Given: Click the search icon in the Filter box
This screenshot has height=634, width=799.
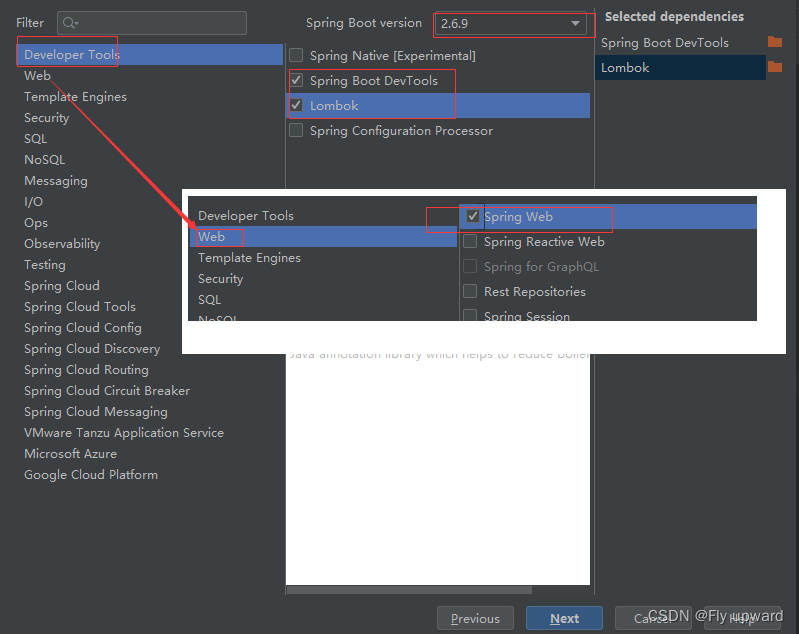Looking at the screenshot, I should click(x=70, y=23).
